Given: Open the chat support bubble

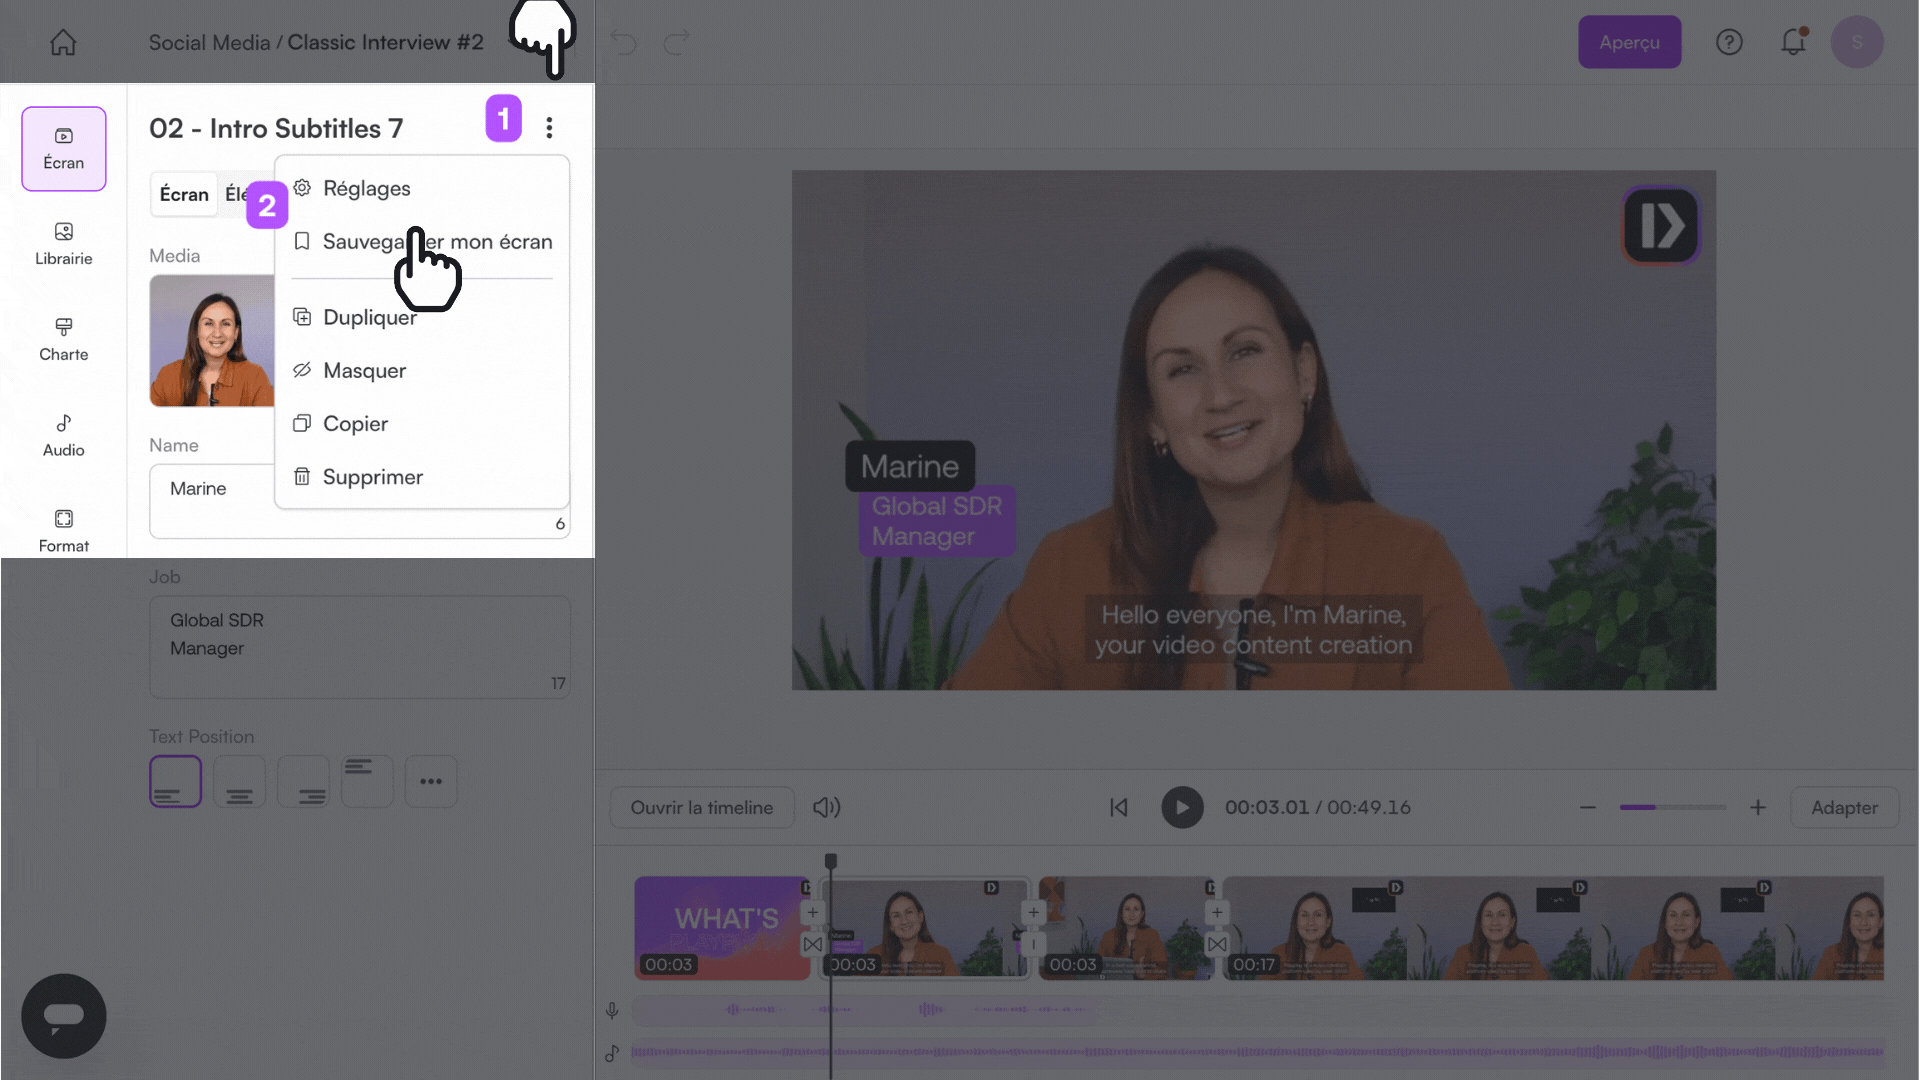Looking at the screenshot, I should [x=63, y=1015].
